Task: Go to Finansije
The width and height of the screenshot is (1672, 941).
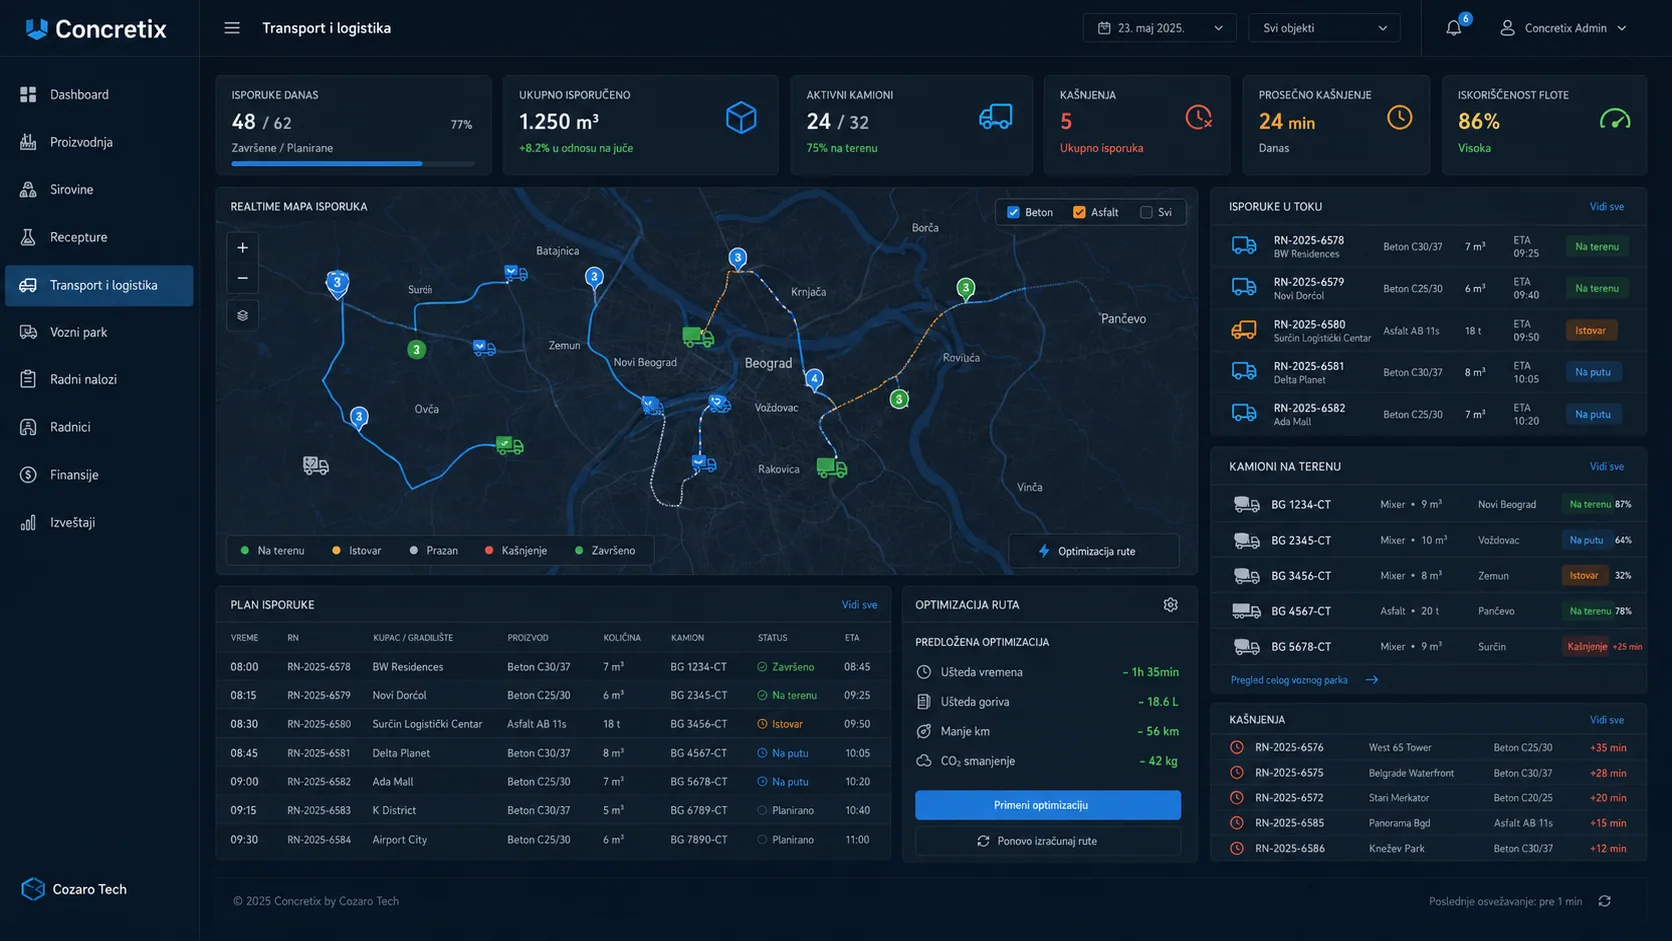Action: click(x=99, y=475)
